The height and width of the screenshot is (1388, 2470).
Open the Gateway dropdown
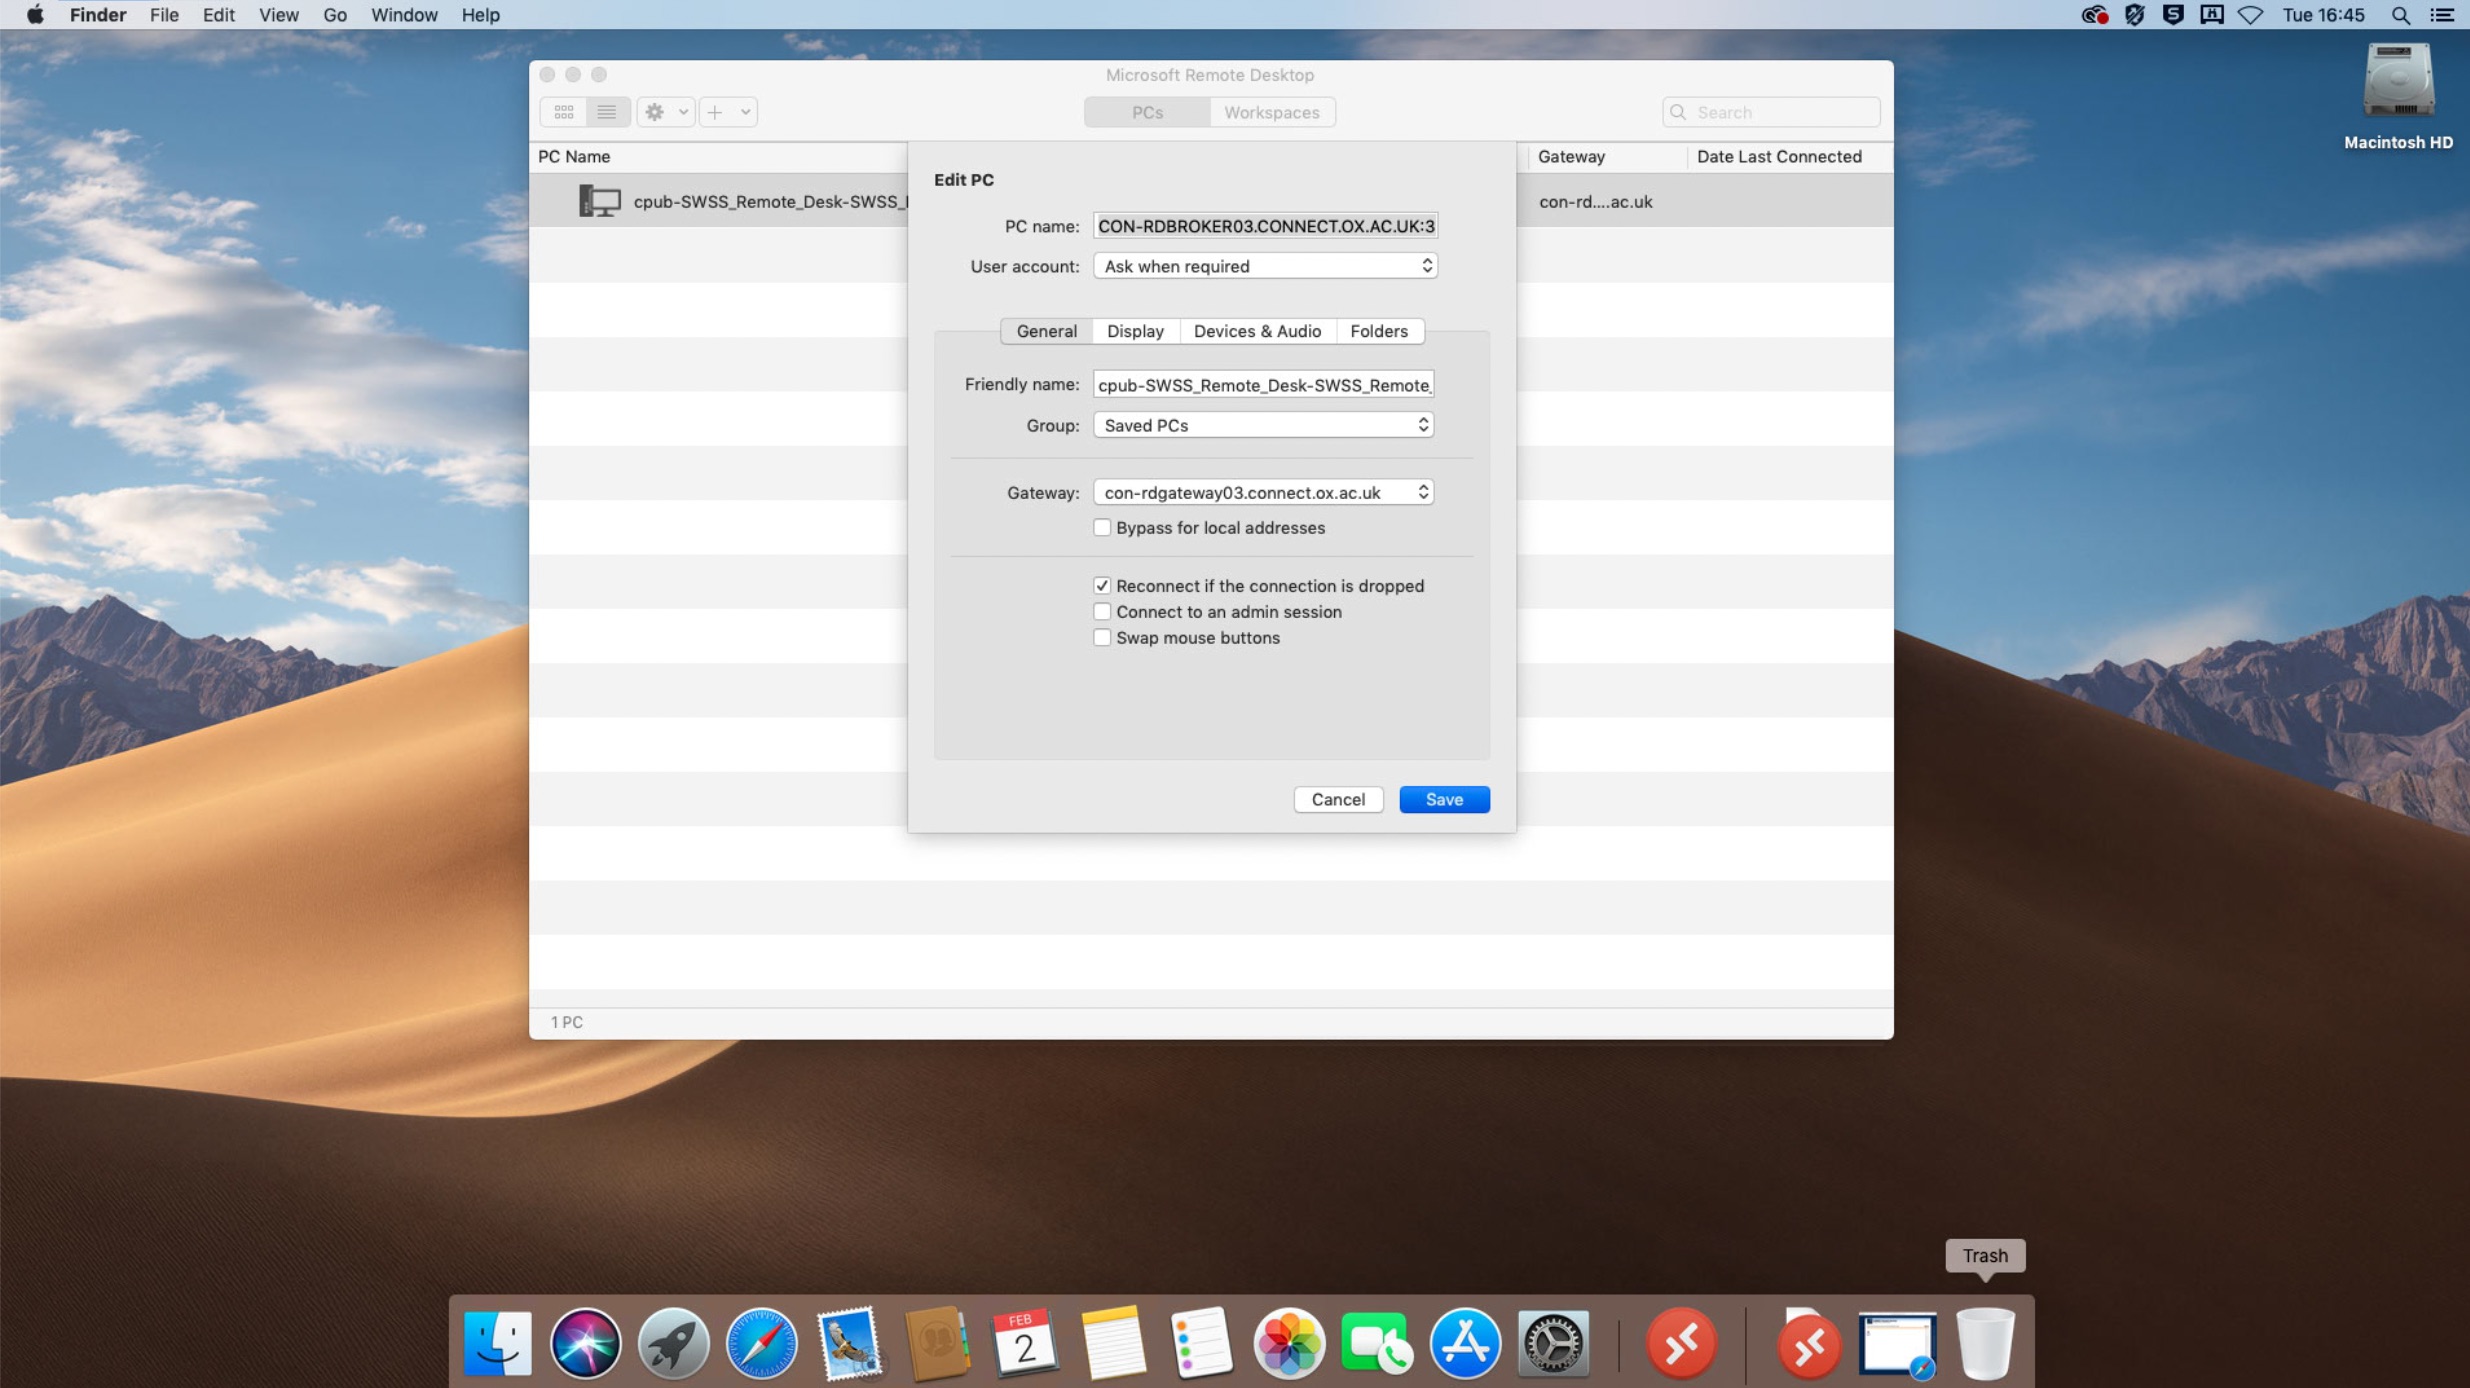tap(1263, 492)
